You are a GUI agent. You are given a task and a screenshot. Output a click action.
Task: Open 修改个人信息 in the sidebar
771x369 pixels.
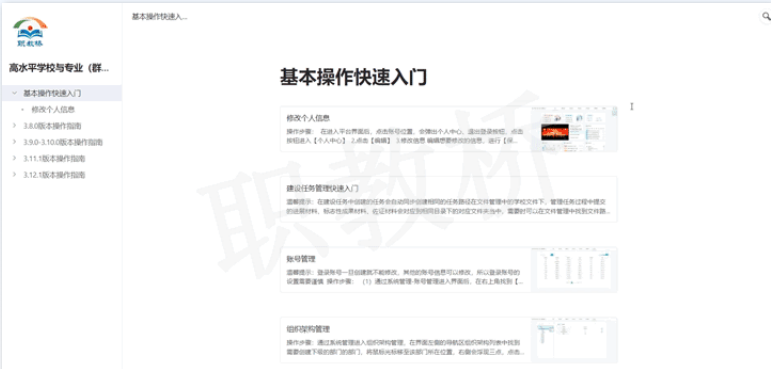point(53,109)
